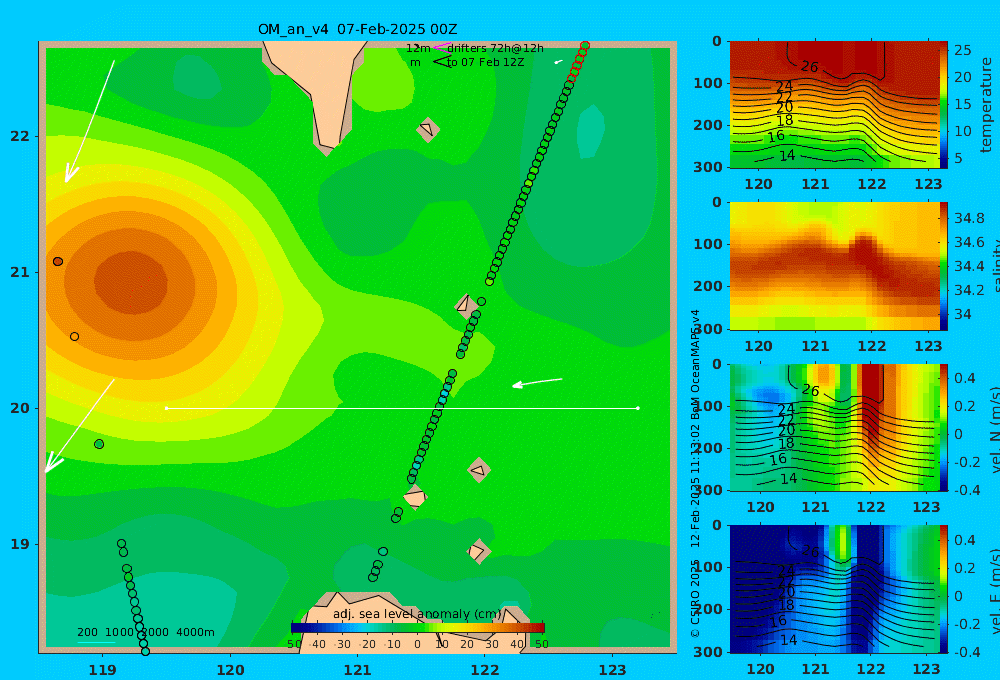Open the northward velocity section panel
The height and width of the screenshot is (680, 1000).
click(834, 427)
